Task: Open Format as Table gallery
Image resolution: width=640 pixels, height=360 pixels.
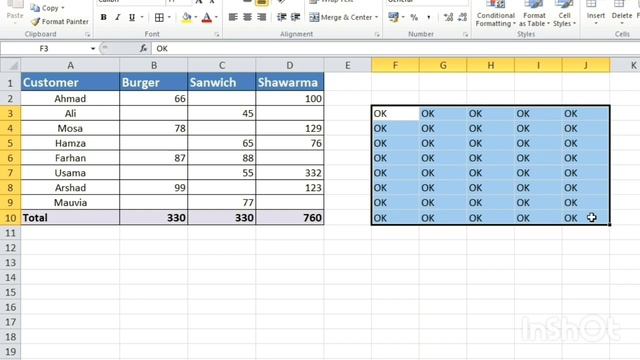Action: (x=534, y=14)
